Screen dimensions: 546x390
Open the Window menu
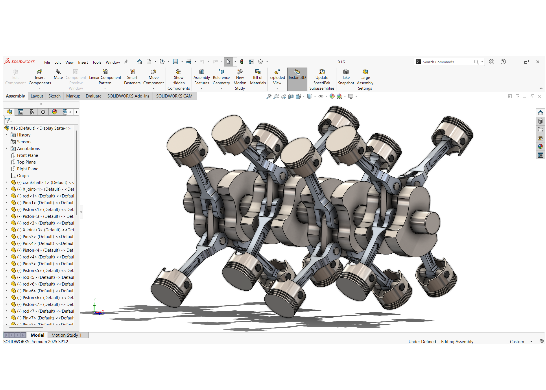pyautogui.click(x=113, y=63)
